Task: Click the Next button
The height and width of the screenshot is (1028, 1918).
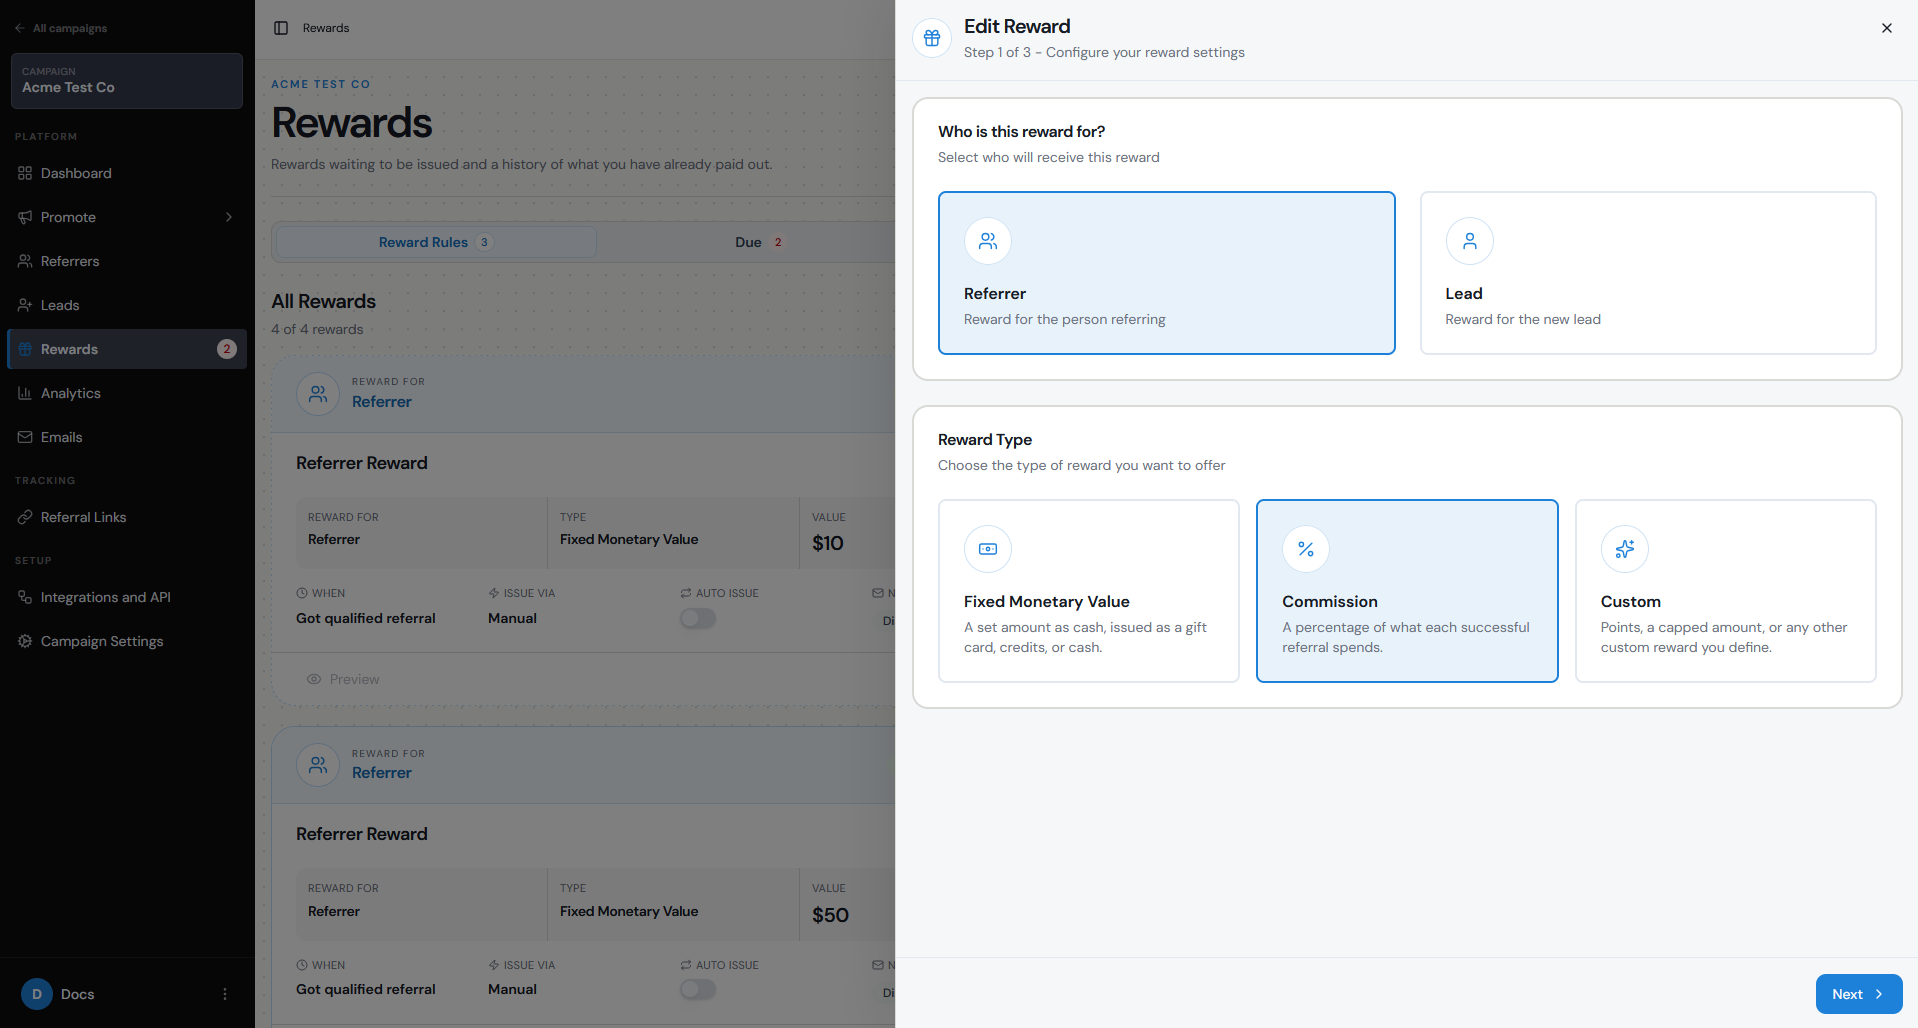Action: (x=1858, y=994)
